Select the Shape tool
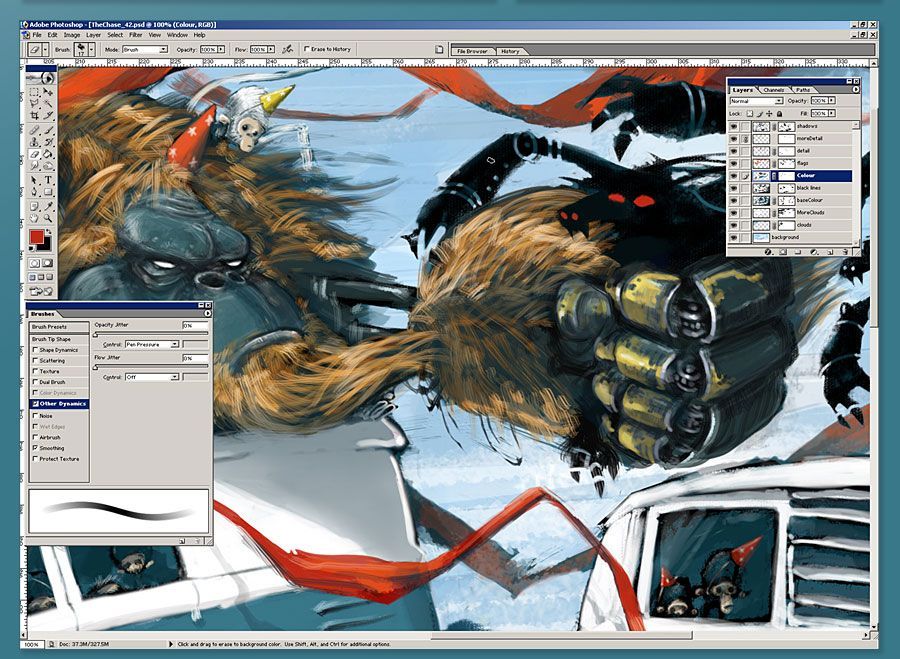Screen dimensions: 900x659 point(48,192)
